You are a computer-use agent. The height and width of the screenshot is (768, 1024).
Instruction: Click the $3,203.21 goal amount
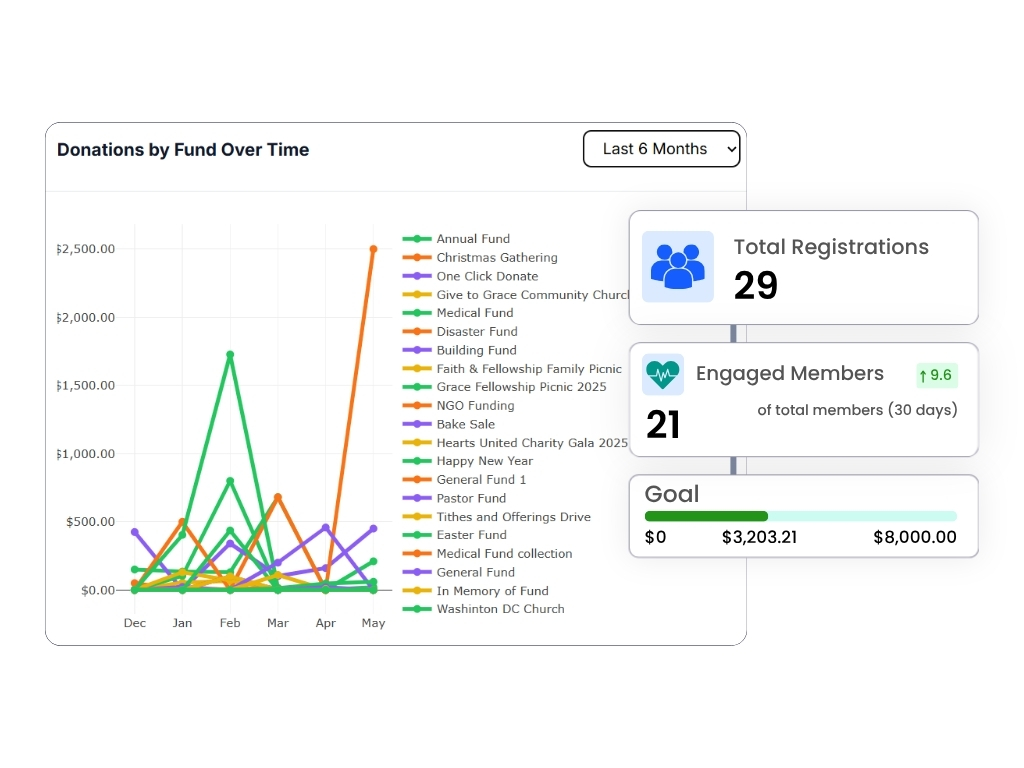[x=759, y=537]
